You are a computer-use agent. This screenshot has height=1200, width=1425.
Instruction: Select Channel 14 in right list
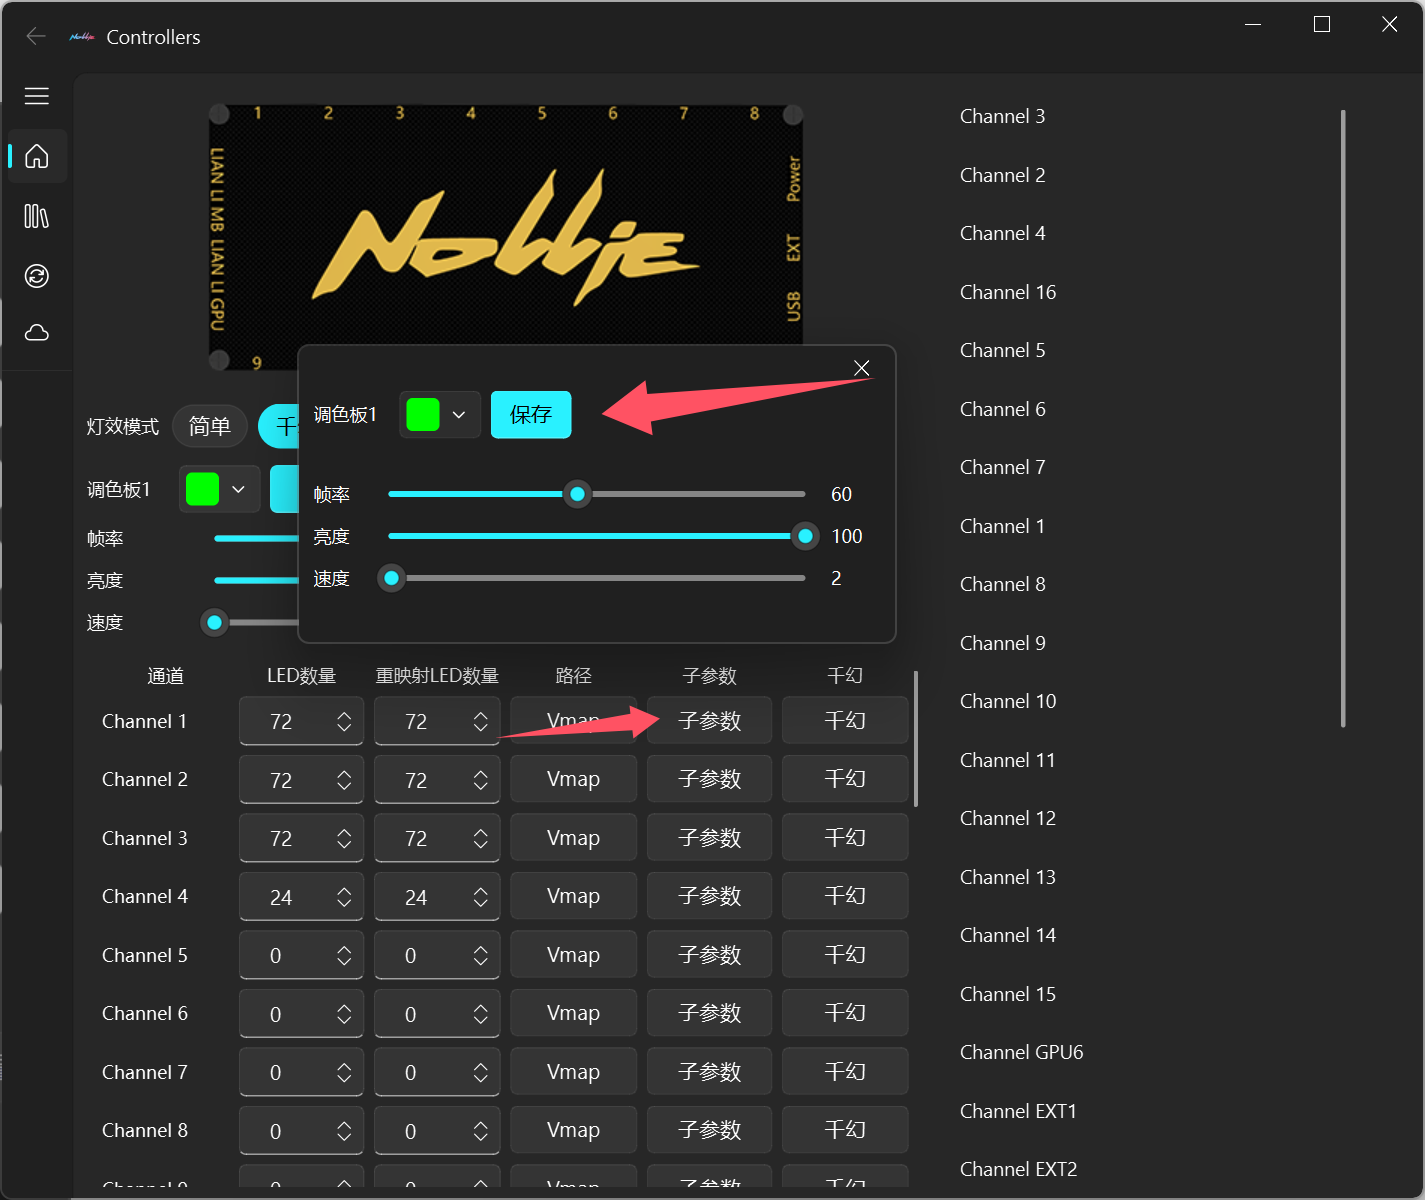[x=1008, y=936]
